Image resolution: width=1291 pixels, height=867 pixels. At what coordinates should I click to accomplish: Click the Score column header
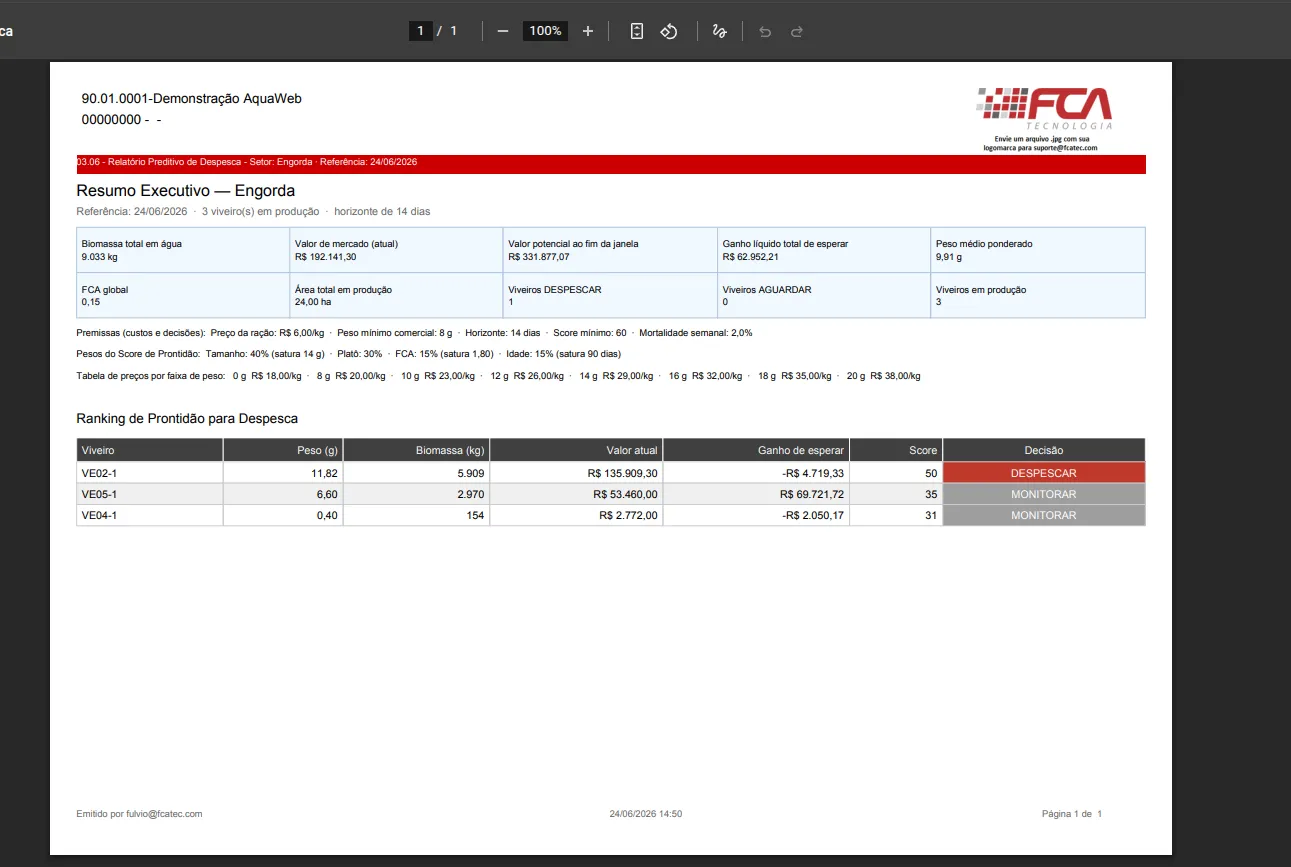896,450
